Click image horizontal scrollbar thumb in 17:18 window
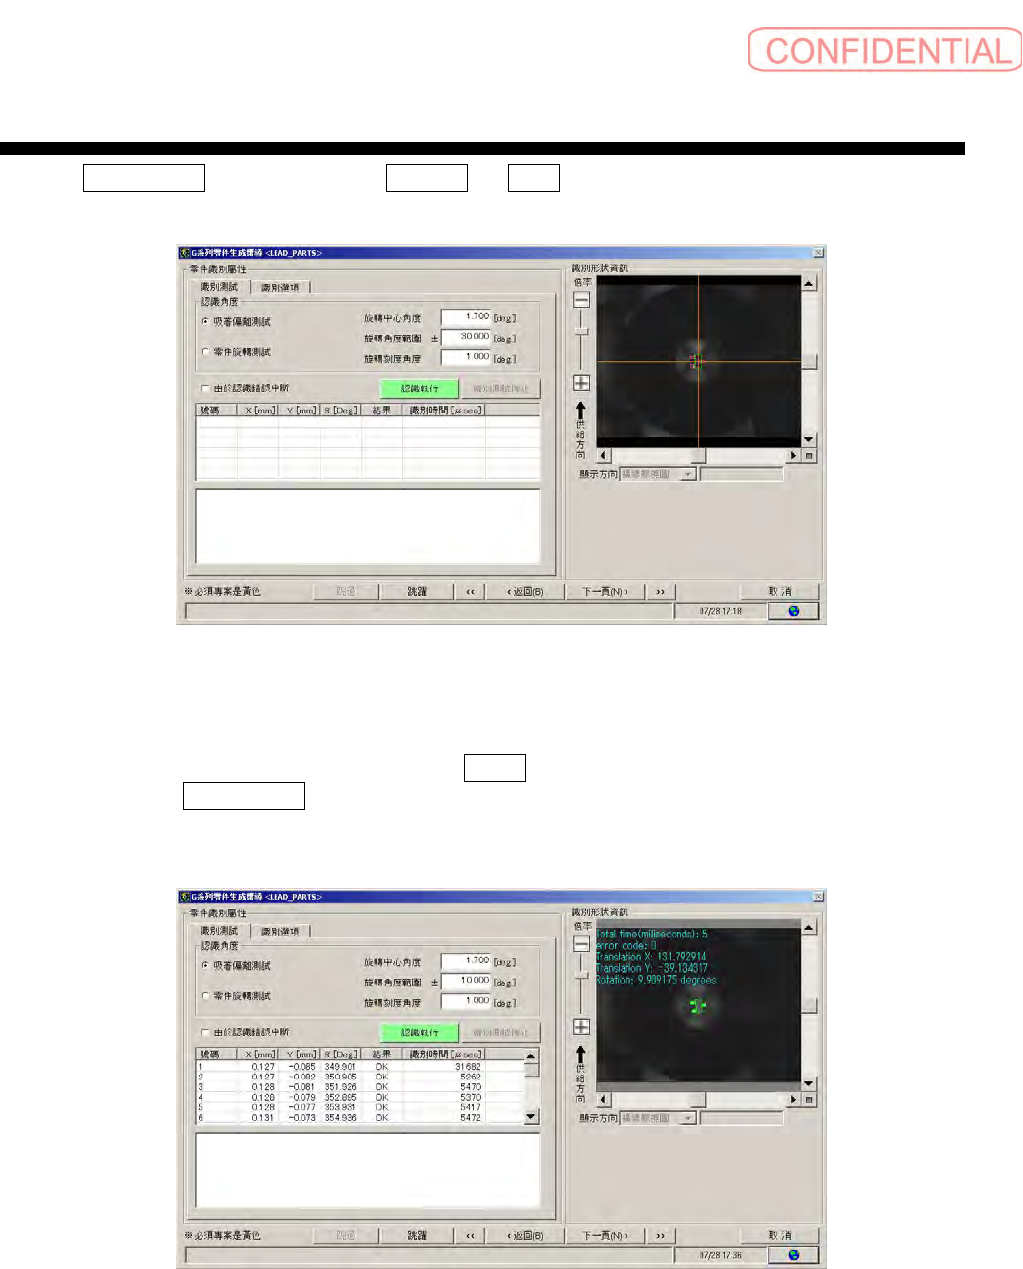This screenshot has height=1269, width=1023. tap(697, 456)
